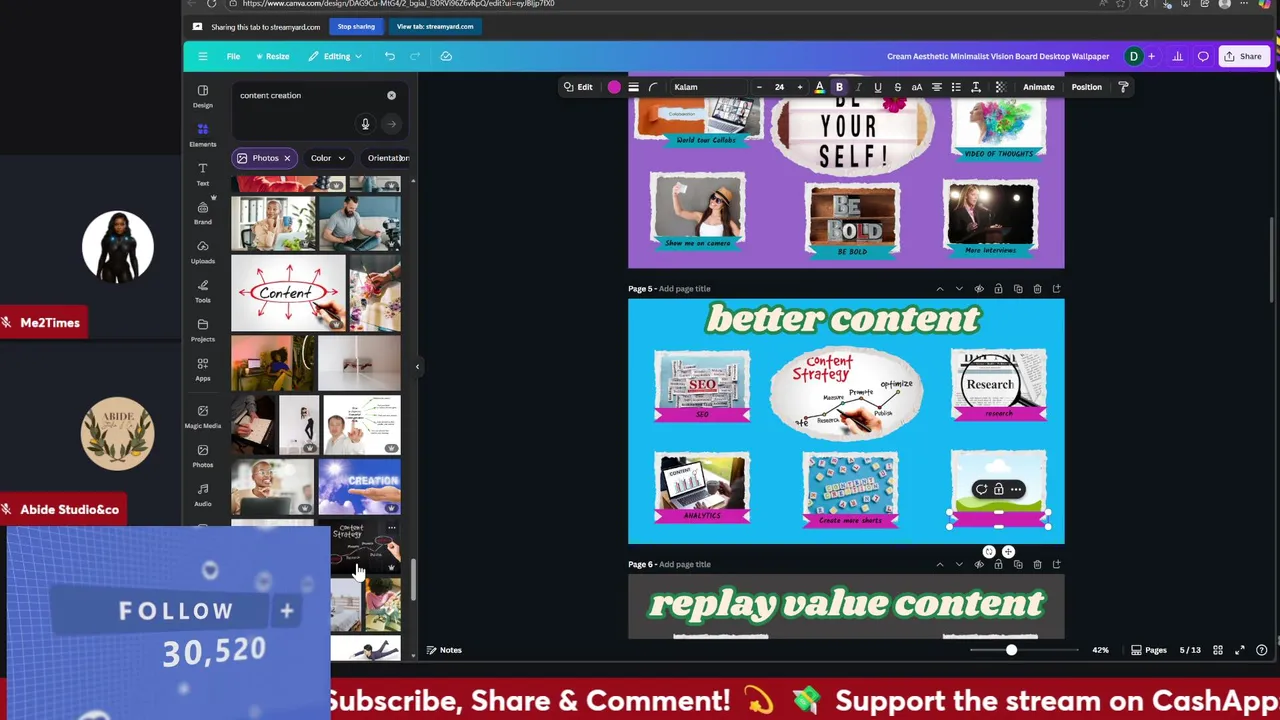This screenshot has height=720, width=1280.
Task: Open corner rounding option in toolbar
Action: click(653, 87)
